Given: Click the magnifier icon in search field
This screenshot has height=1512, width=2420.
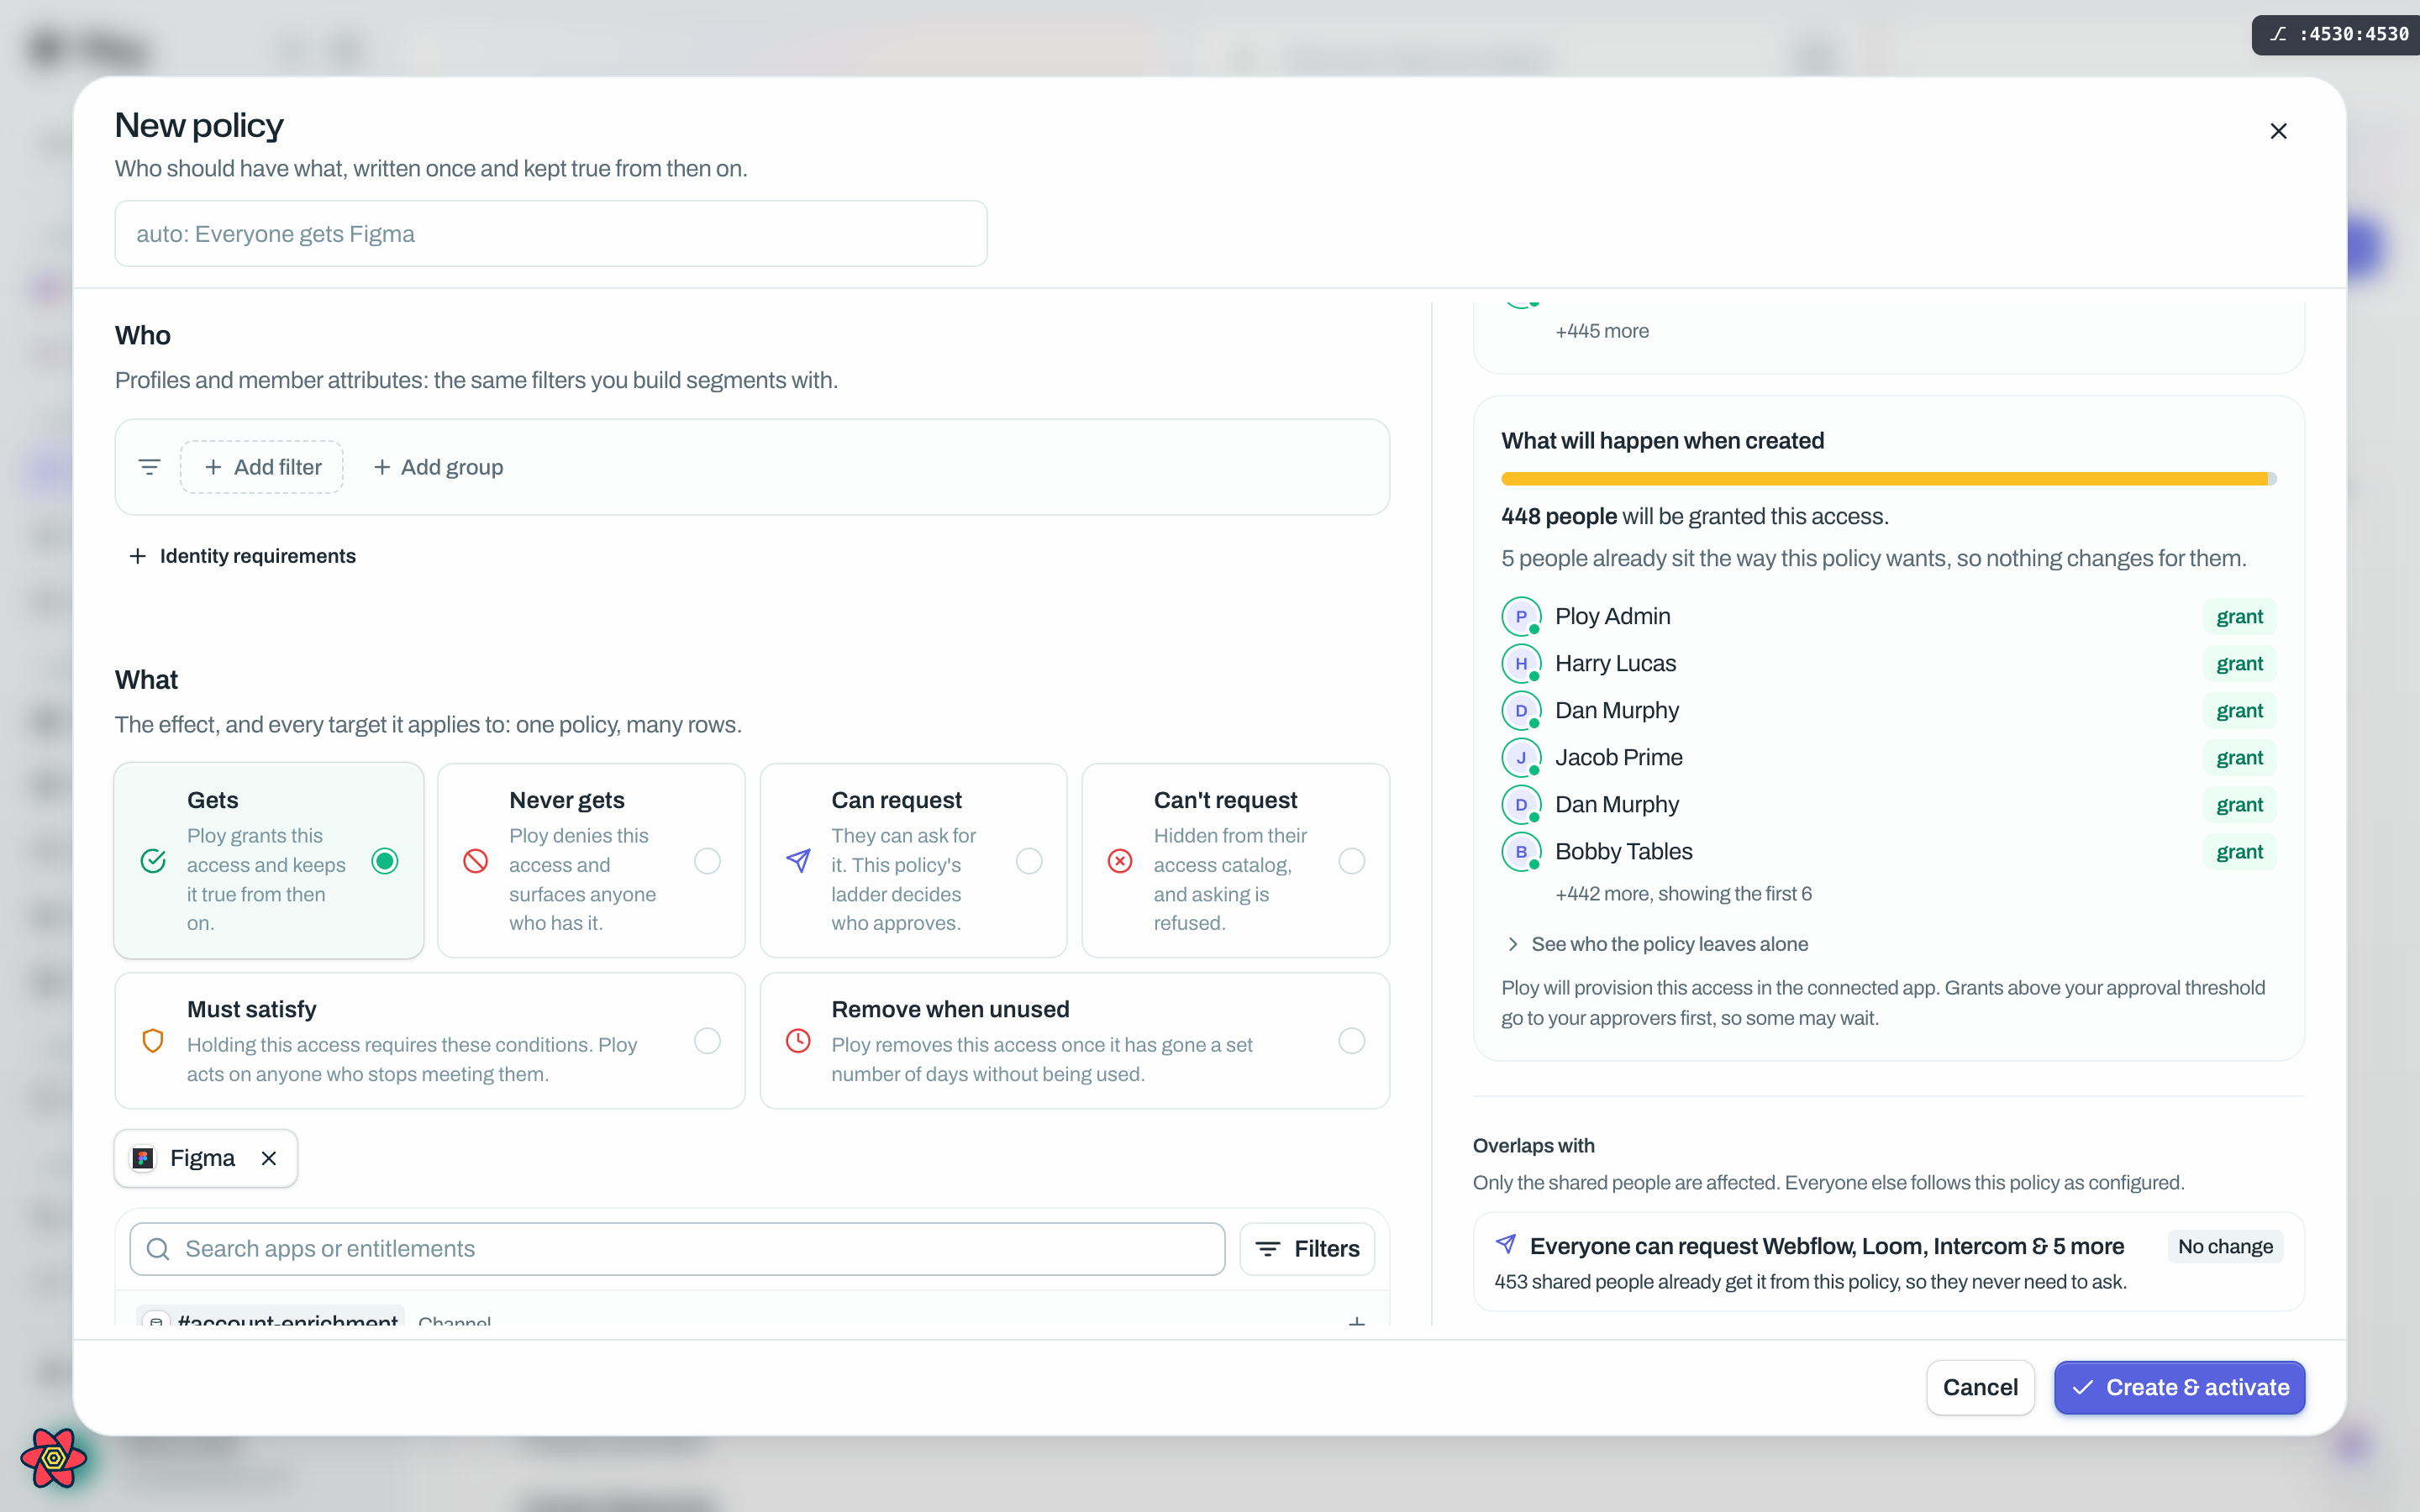Looking at the screenshot, I should [x=158, y=1249].
